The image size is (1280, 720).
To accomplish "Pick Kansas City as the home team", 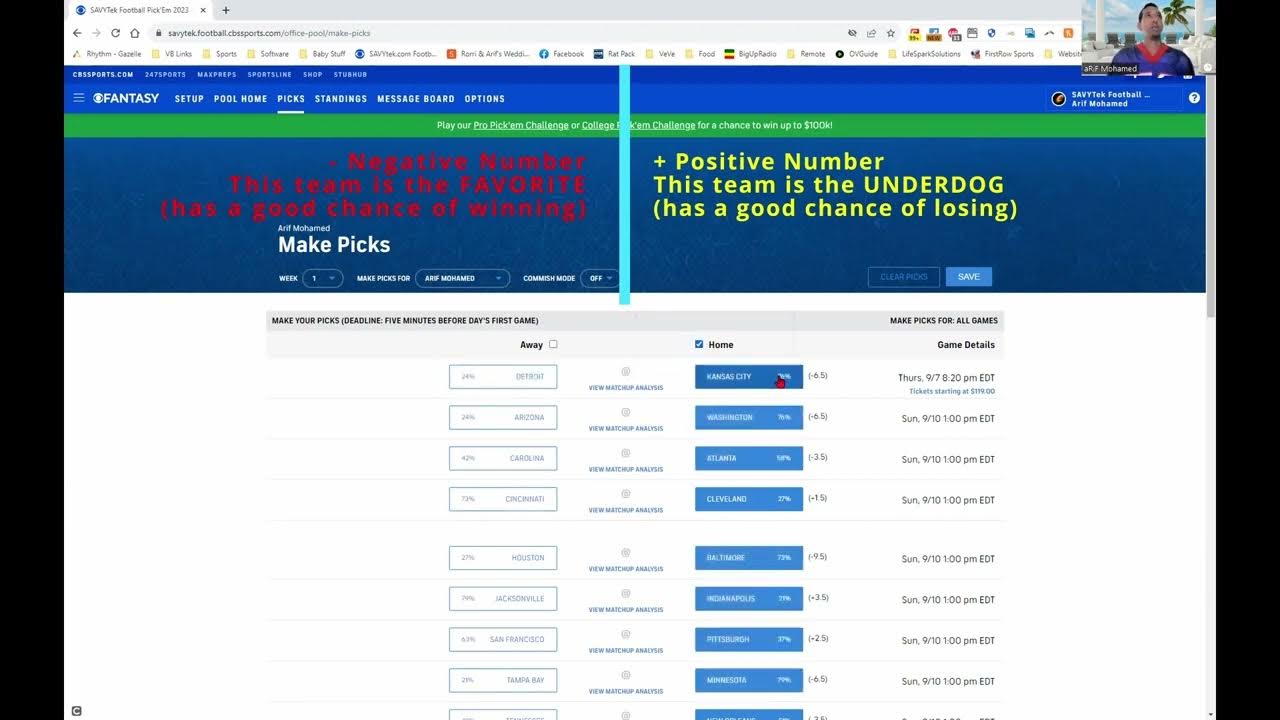I will point(749,377).
